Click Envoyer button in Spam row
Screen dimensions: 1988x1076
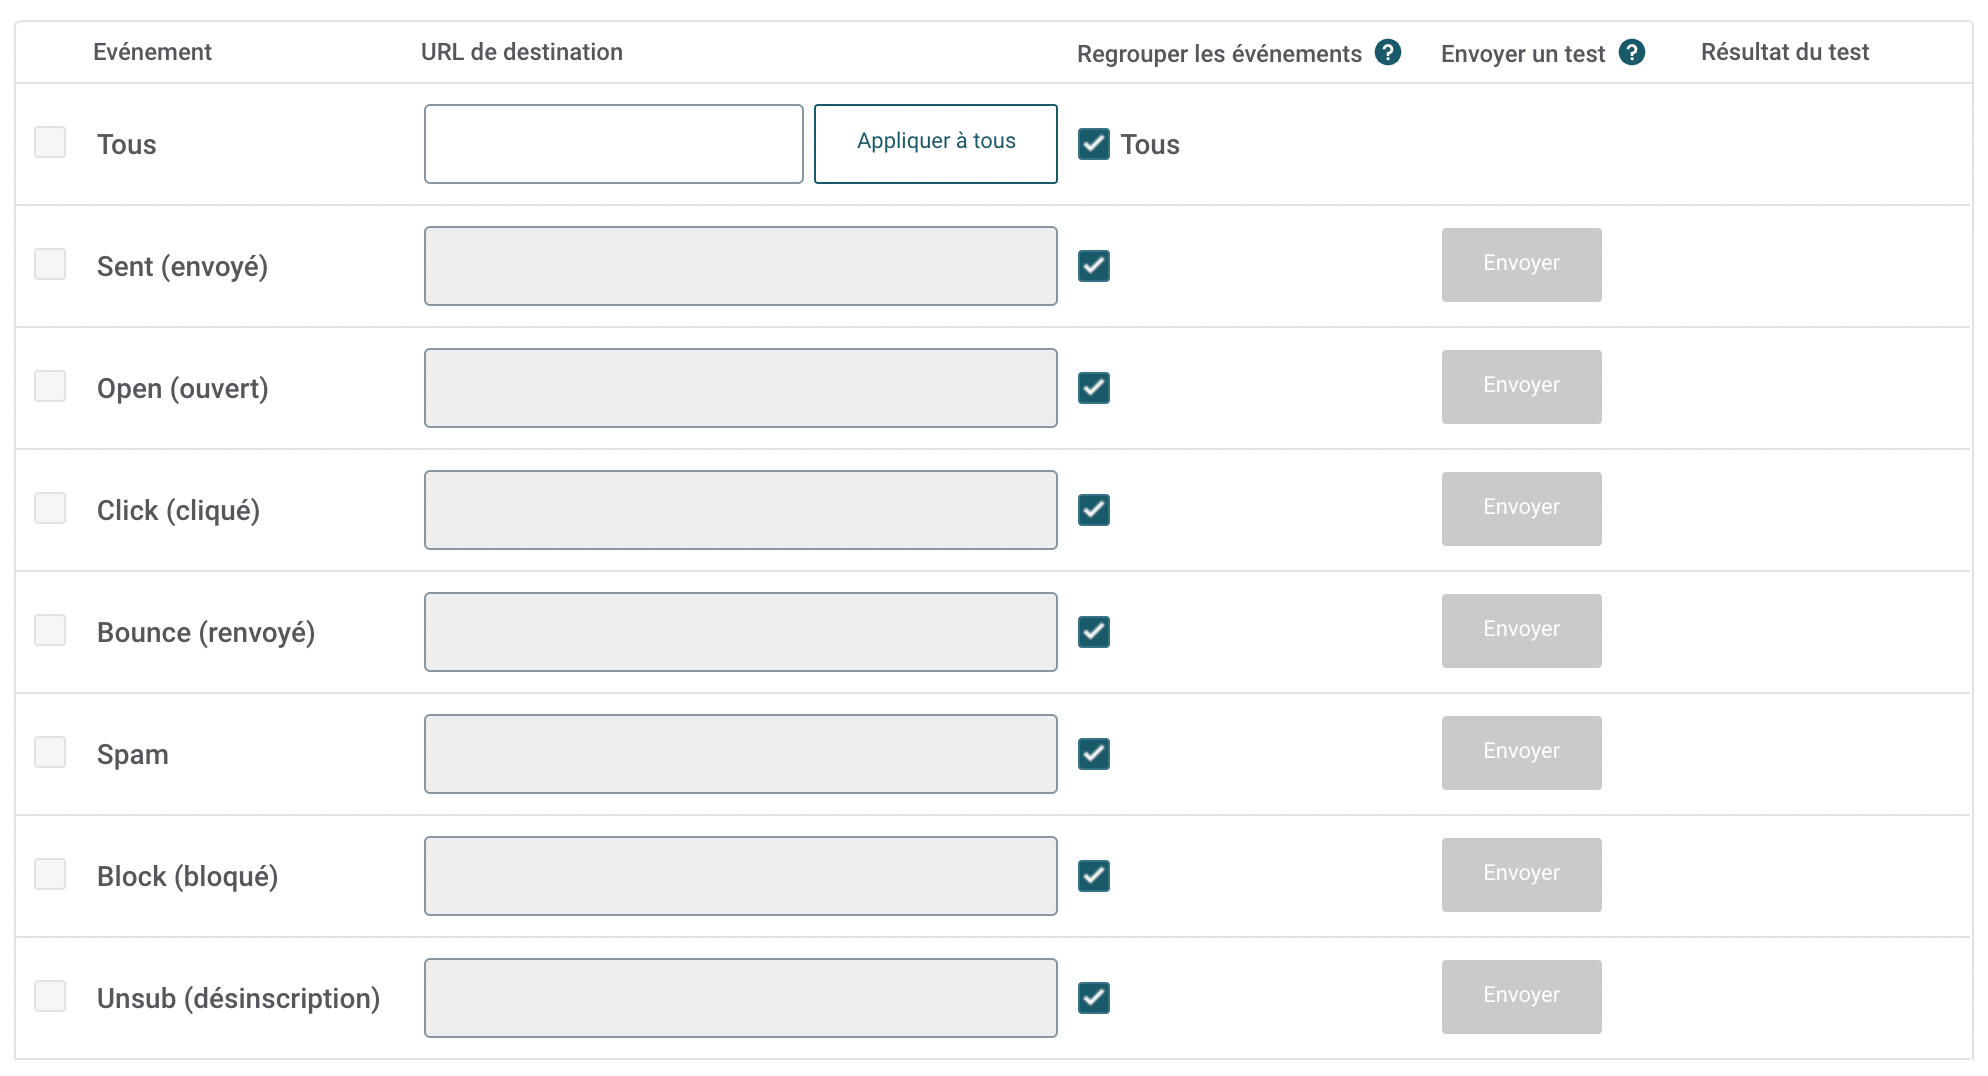click(x=1522, y=753)
